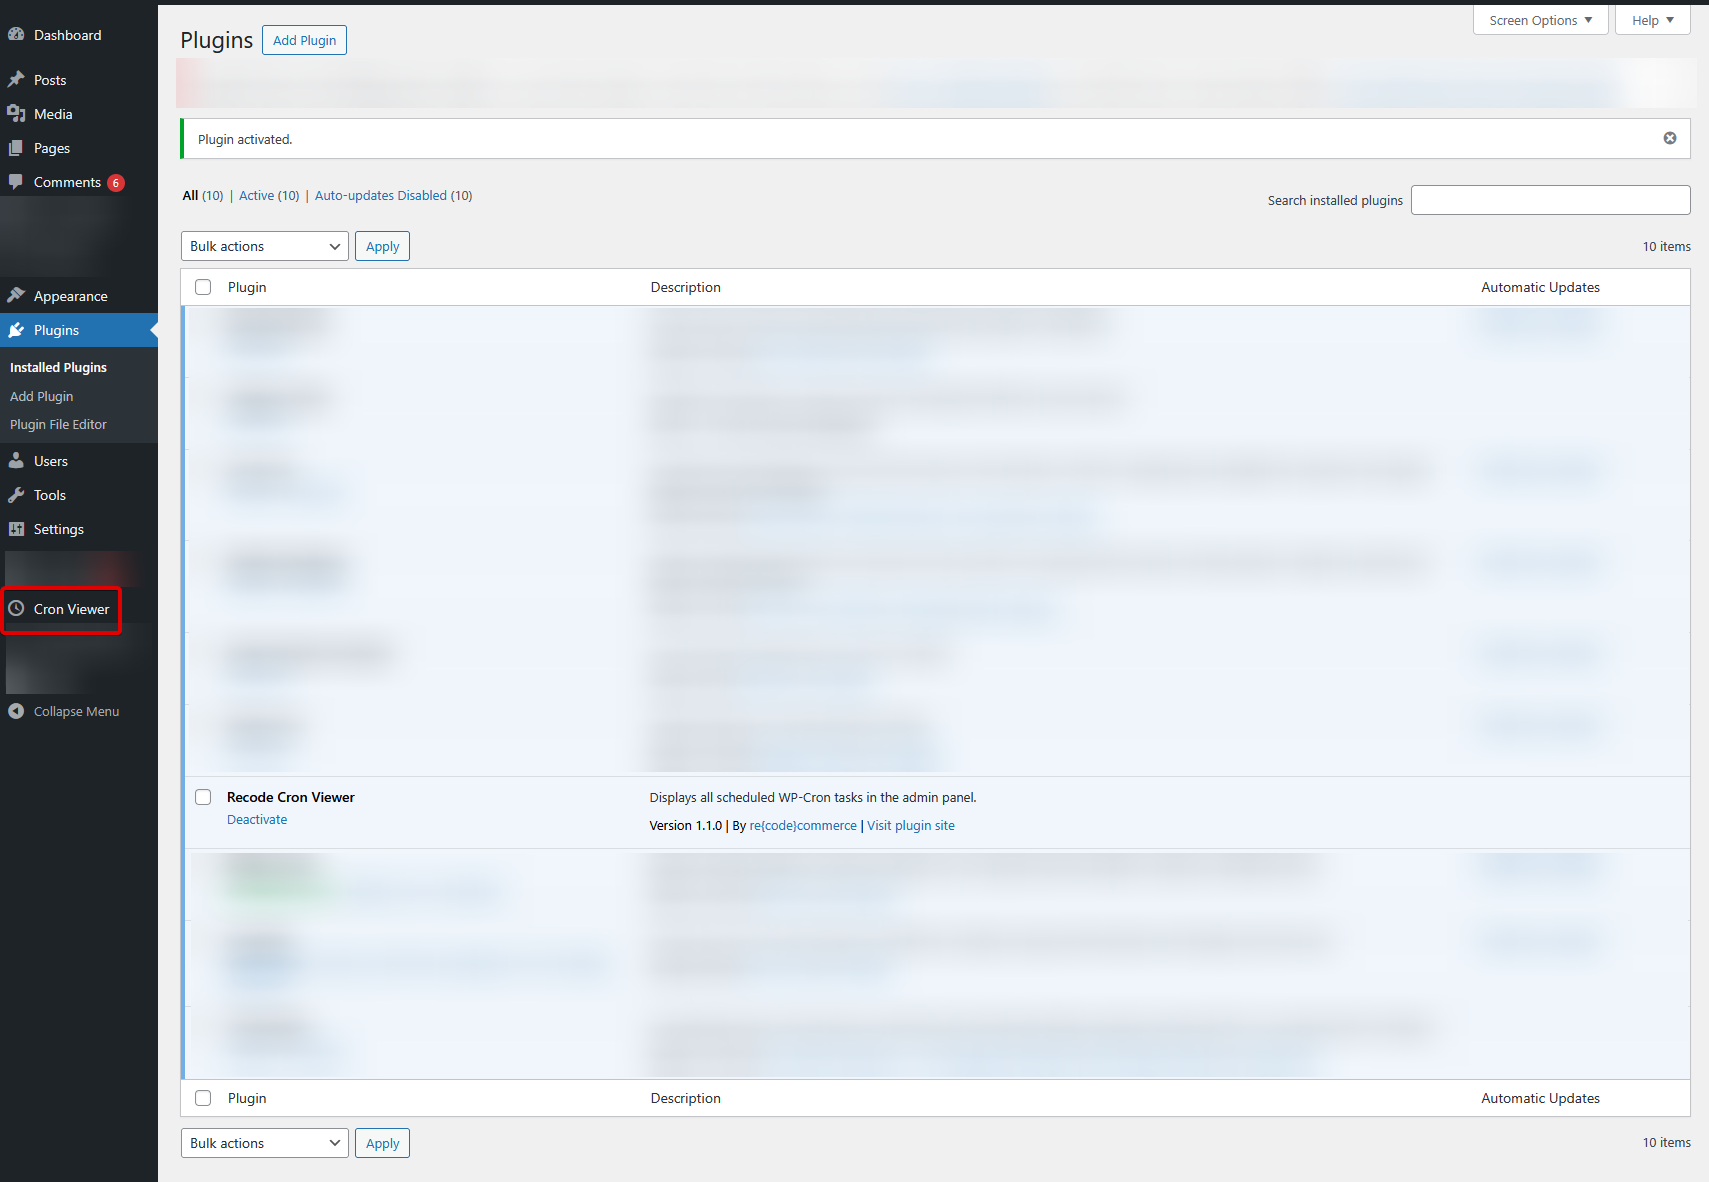Select all plugins via header checkbox
This screenshot has height=1182, width=1709.
203,286
